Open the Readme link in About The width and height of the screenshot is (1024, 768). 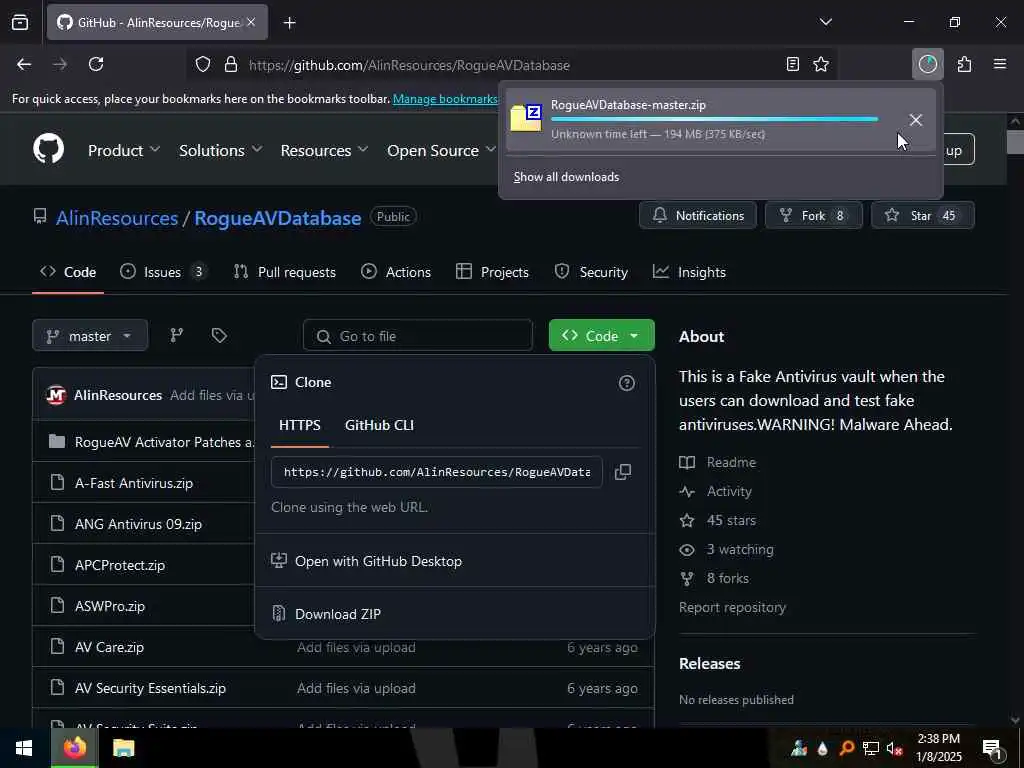pos(718,462)
